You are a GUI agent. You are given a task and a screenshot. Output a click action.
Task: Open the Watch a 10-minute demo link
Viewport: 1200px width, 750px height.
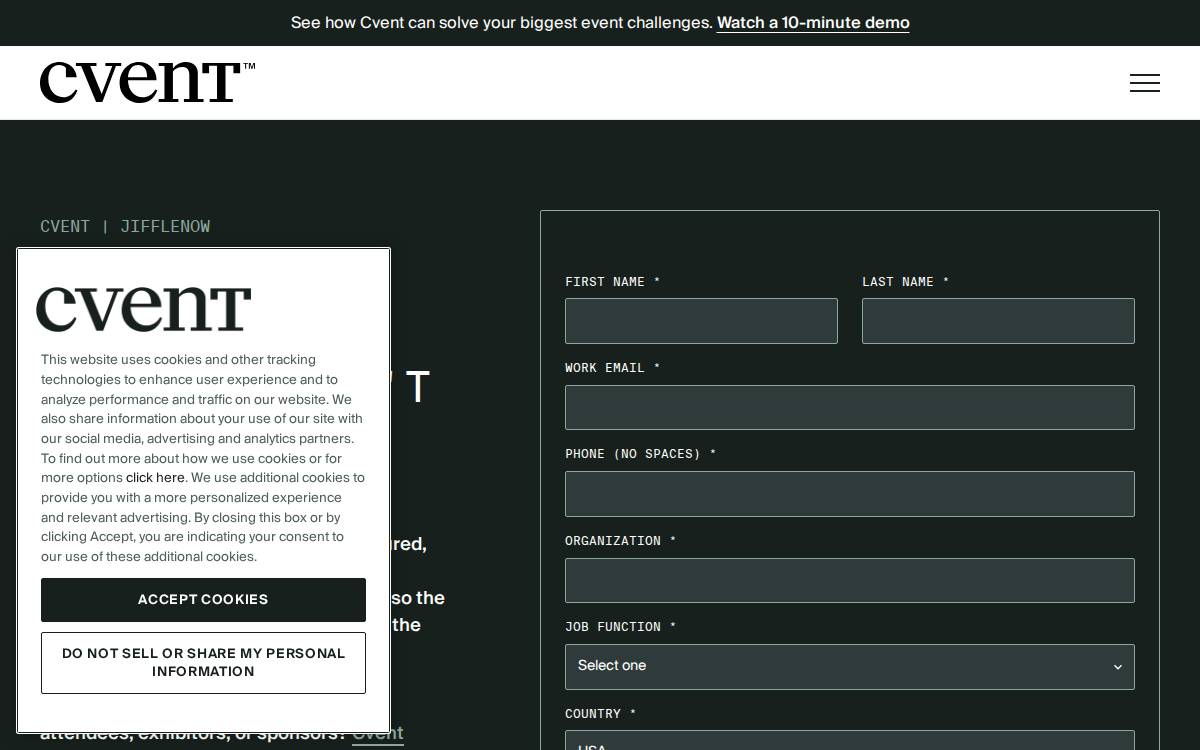(x=813, y=23)
